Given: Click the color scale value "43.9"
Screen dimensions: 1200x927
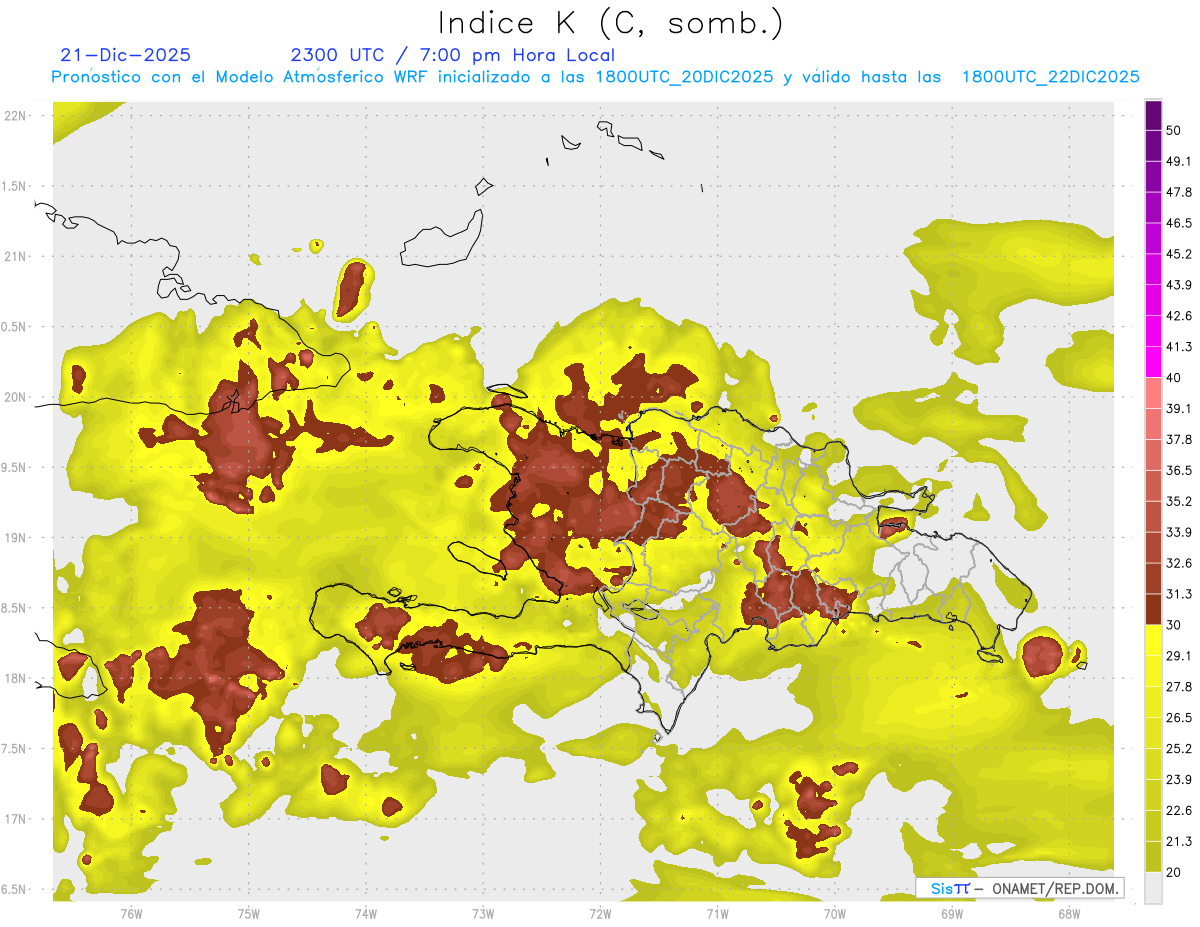Looking at the screenshot, I should (1179, 285).
